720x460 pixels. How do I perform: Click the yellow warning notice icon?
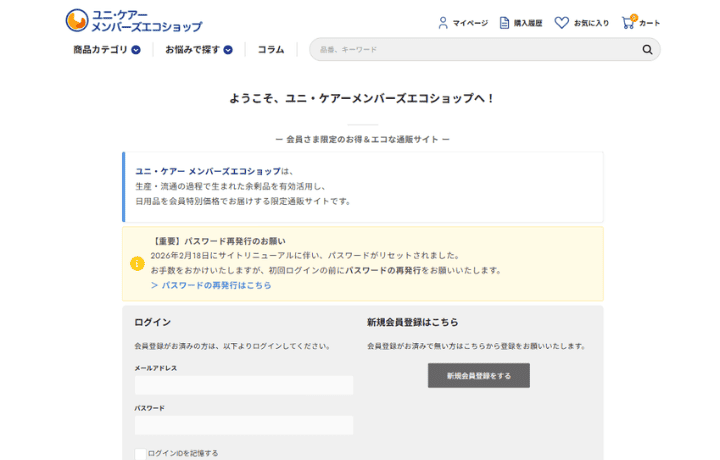[137, 264]
